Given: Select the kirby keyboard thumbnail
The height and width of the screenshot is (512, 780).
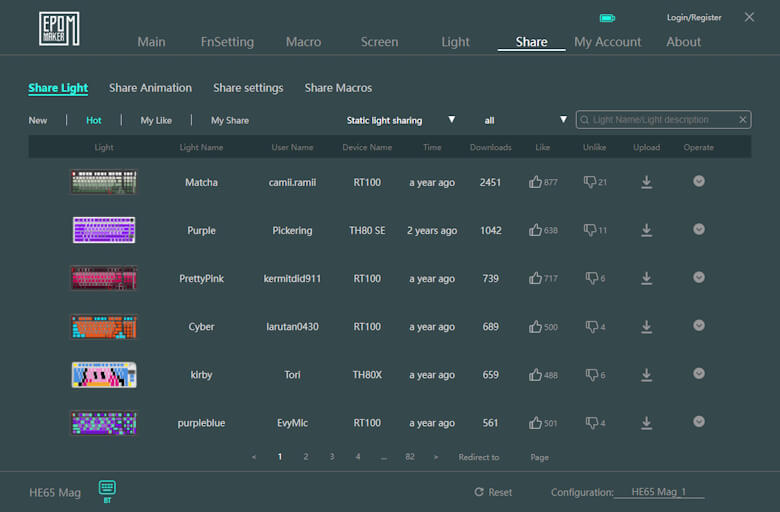Looking at the screenshot, I should click(x=104, y=374).
